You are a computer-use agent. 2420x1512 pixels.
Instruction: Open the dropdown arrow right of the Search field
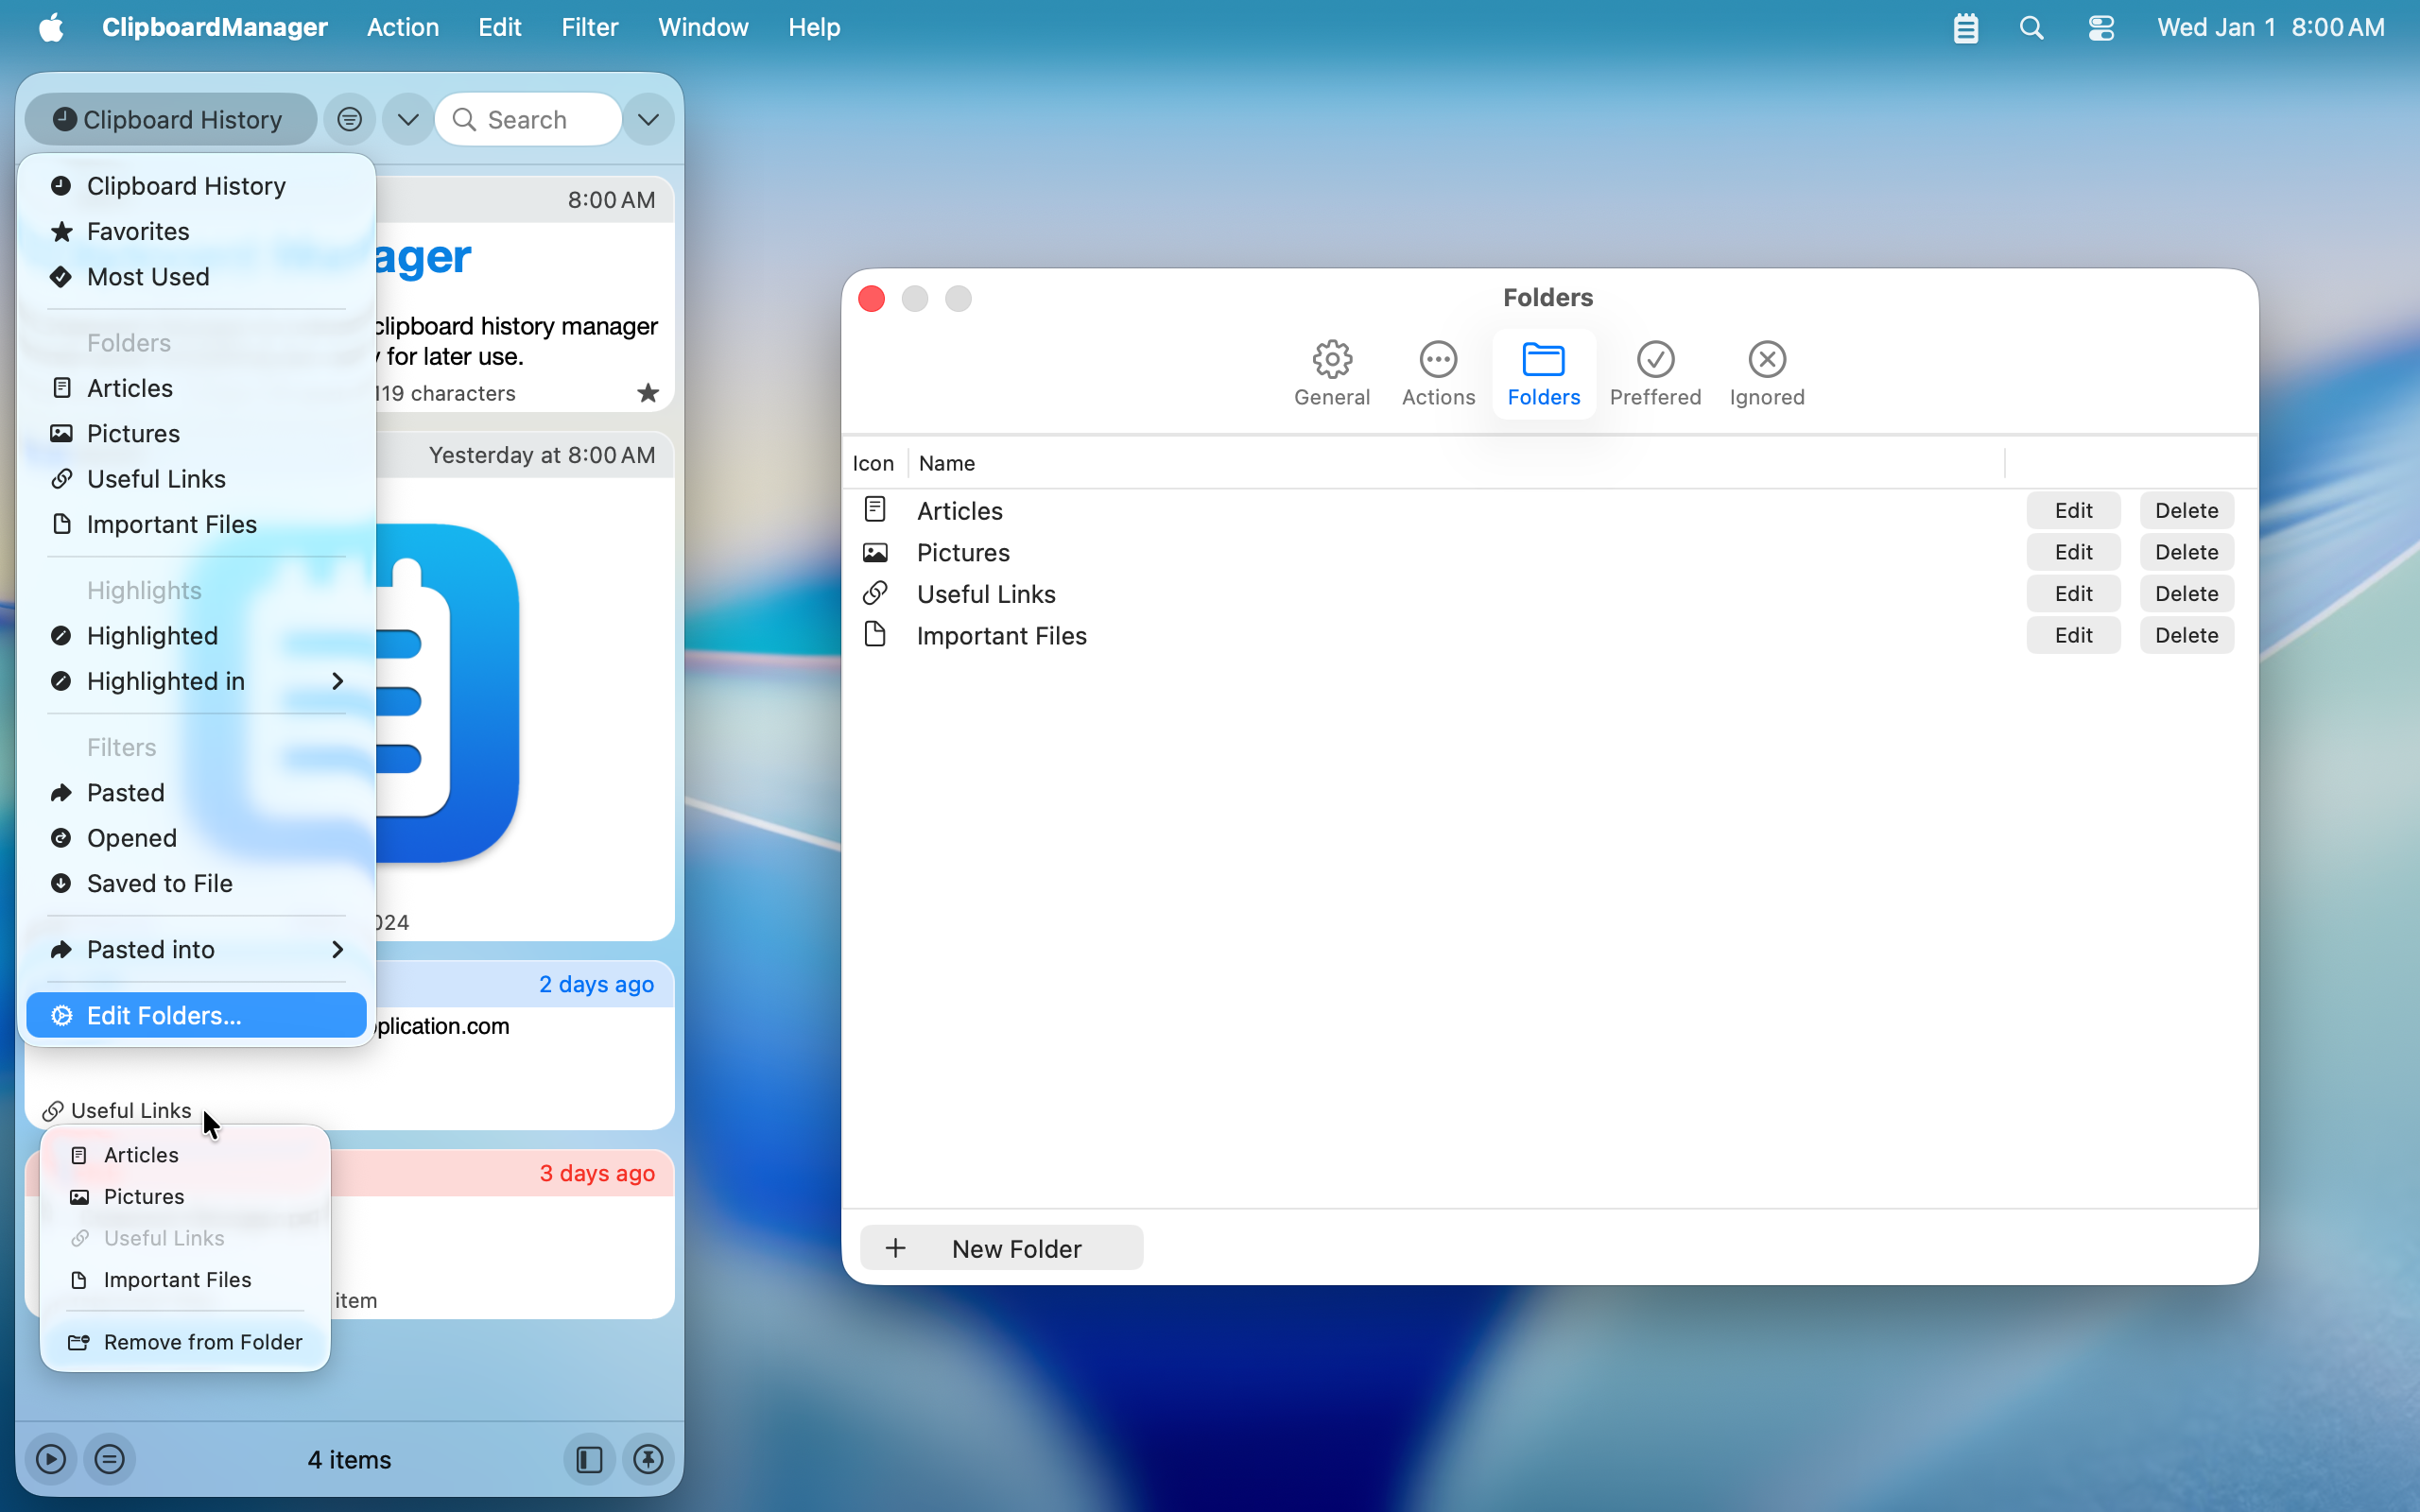tap(648, 120)
